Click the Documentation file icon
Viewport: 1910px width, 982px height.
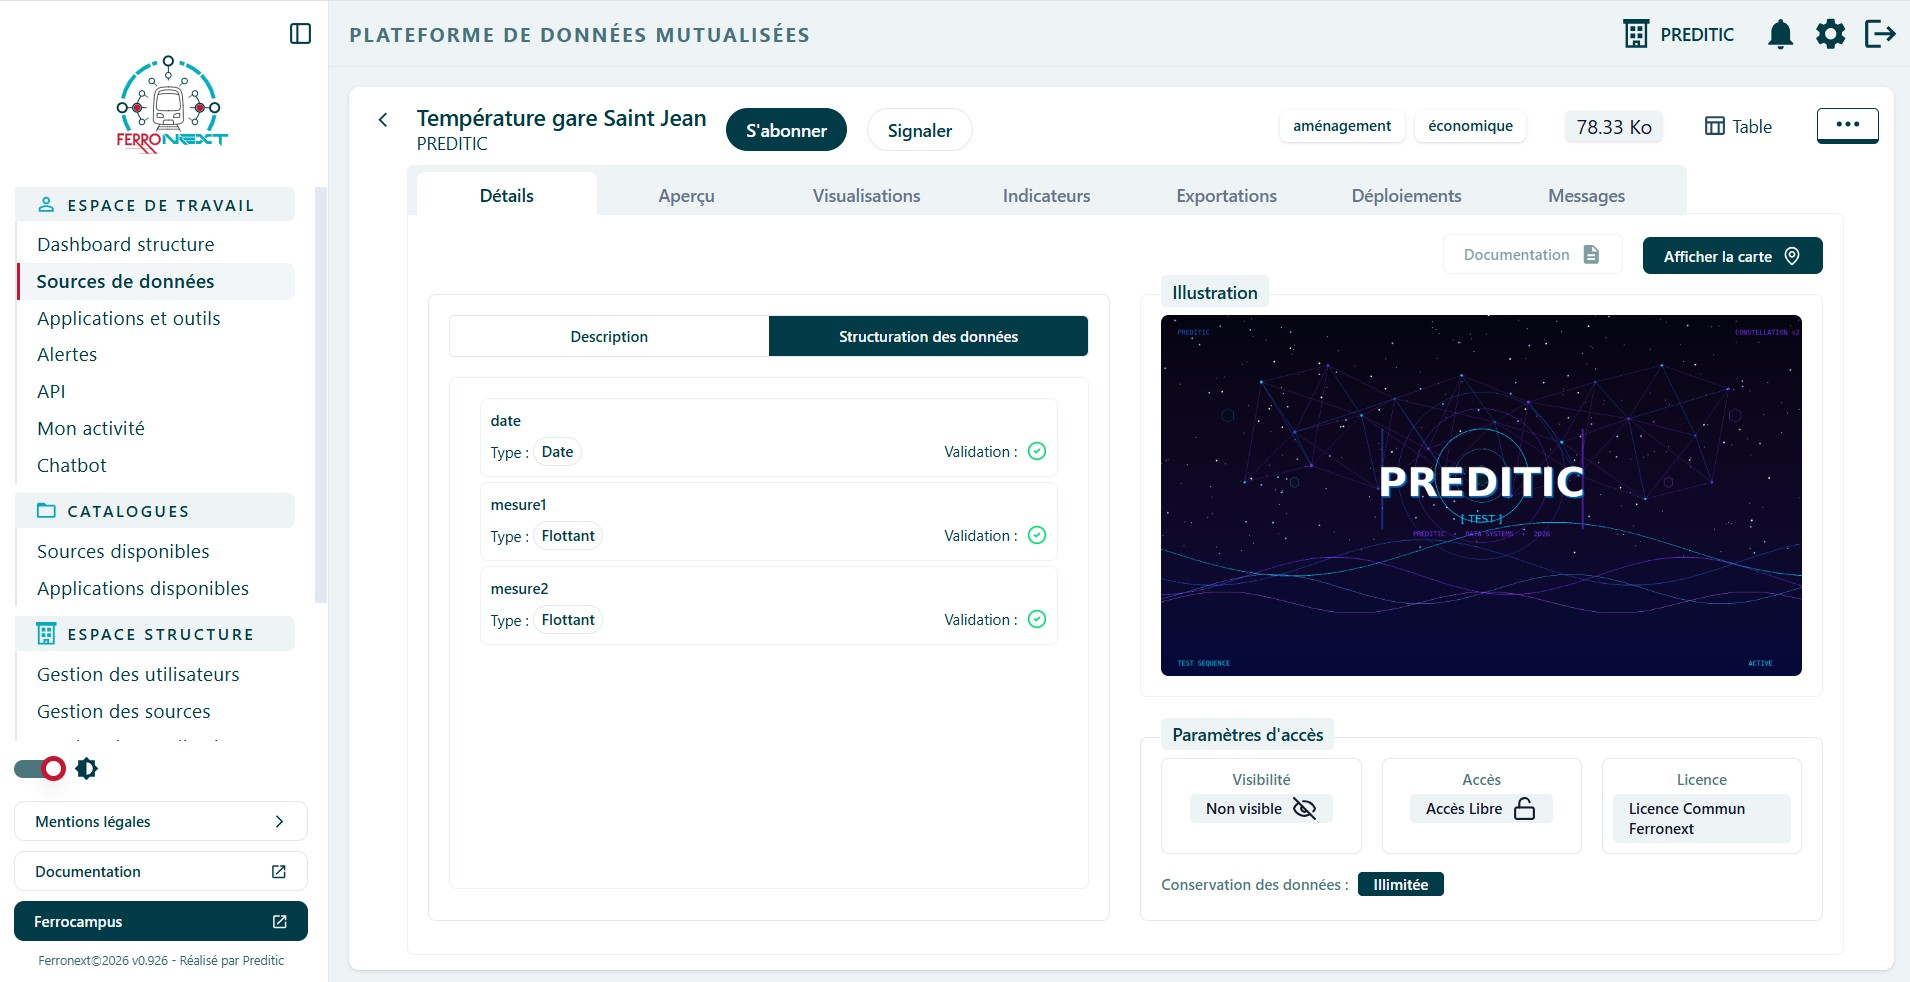coord(1591,254)
